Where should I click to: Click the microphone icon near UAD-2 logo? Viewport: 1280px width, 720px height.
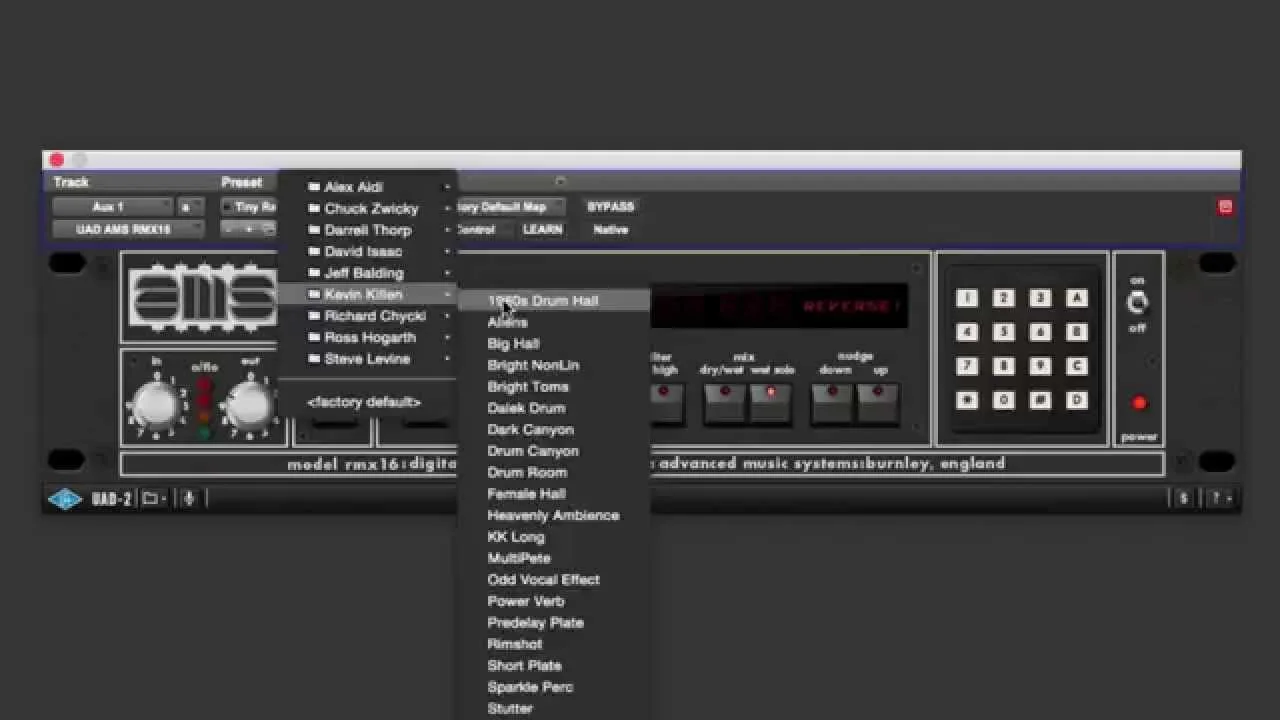coord(188,498)
